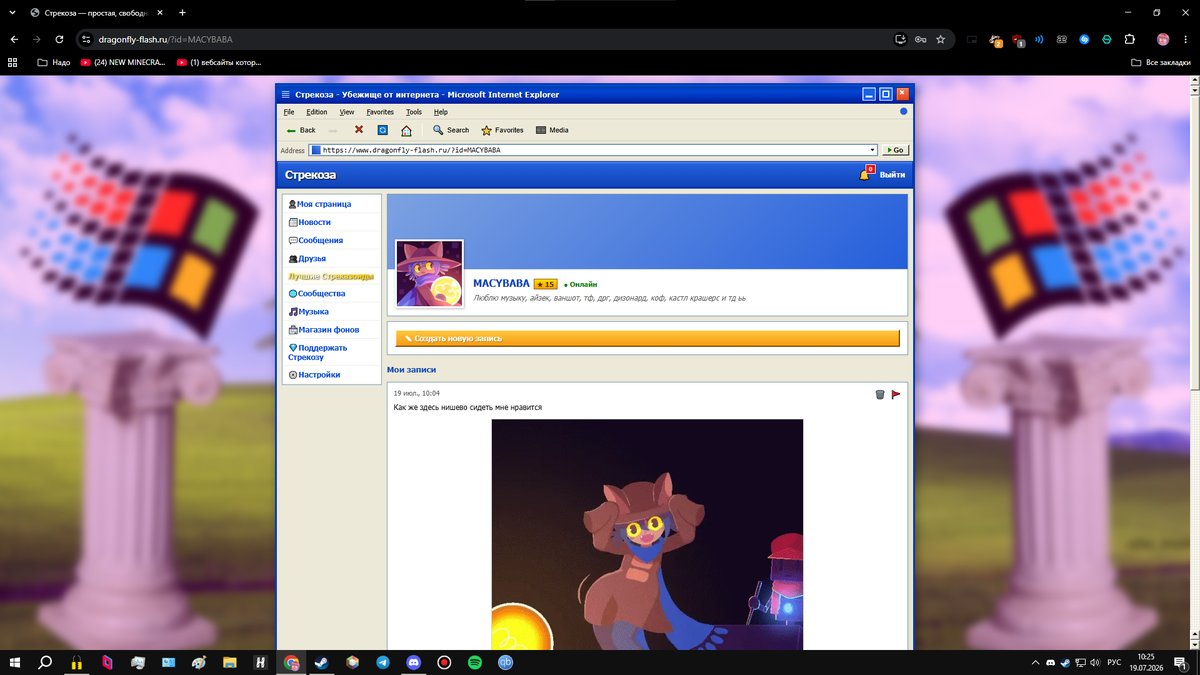Open Chrome tab search dropdown arrow
This screenshot has height=675, width=1200.
[x=12, y=13]
